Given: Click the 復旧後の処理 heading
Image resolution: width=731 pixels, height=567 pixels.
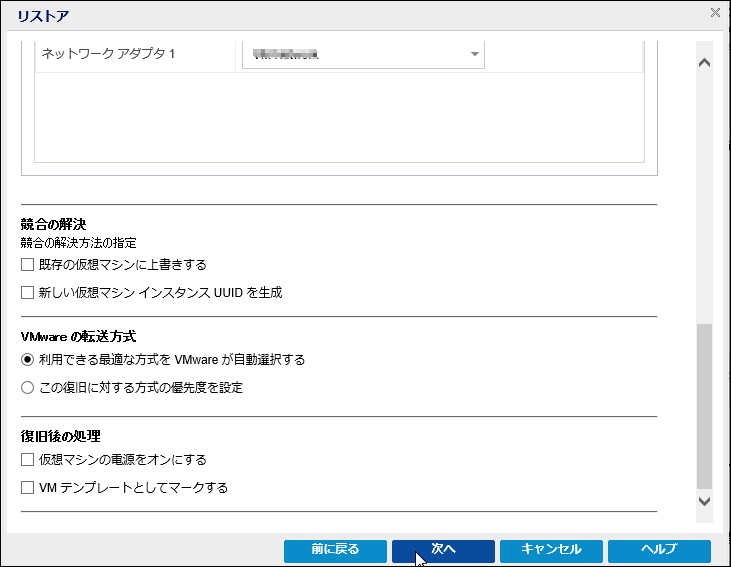Looking at the screenshot, I should click(x=61, y=436).
